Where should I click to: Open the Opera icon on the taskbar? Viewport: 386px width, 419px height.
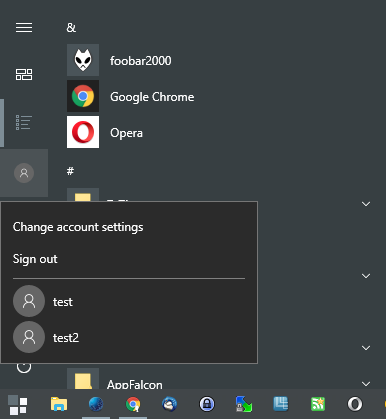[355, 404]
